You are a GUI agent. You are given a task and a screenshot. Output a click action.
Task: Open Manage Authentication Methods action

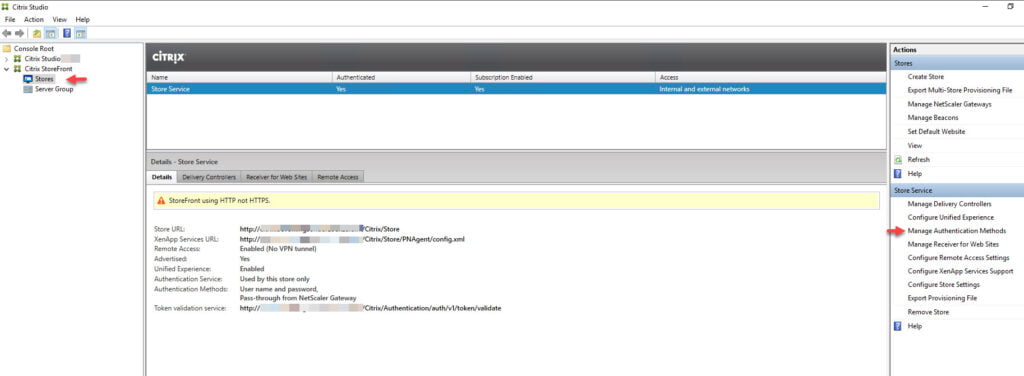957,231
